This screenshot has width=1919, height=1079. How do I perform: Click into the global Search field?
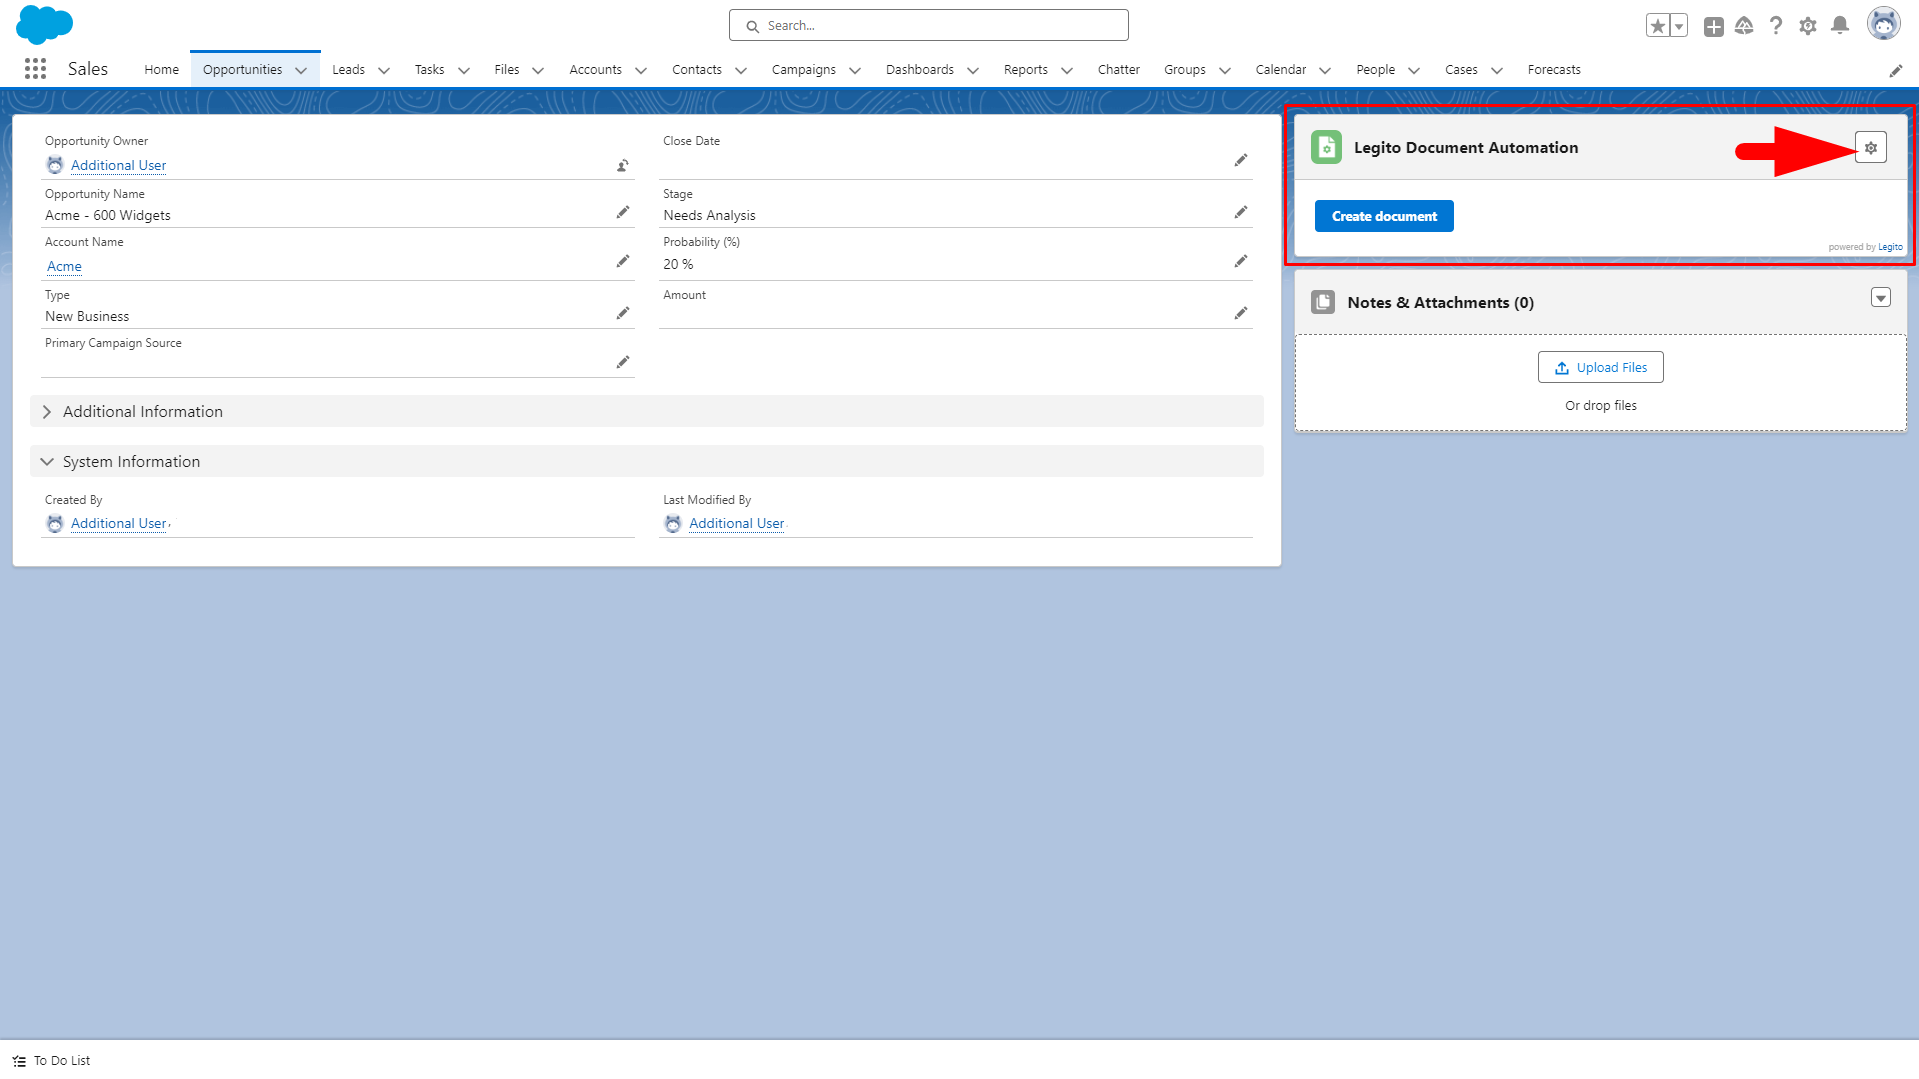929,25
